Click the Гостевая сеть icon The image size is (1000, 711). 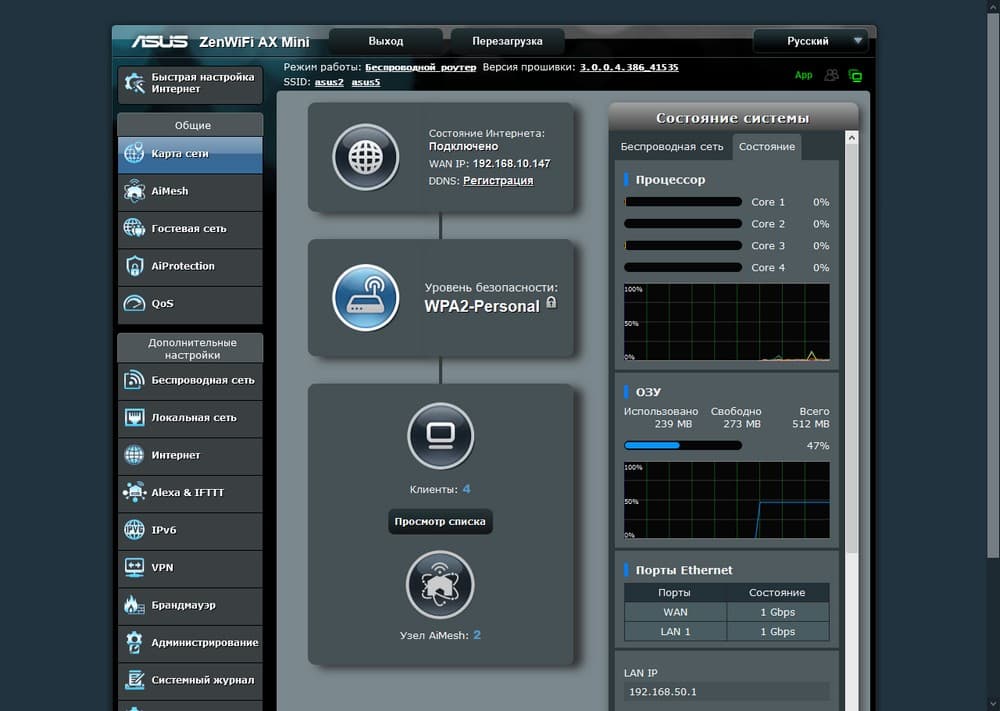pyautogui.click(x=134, y=228)
